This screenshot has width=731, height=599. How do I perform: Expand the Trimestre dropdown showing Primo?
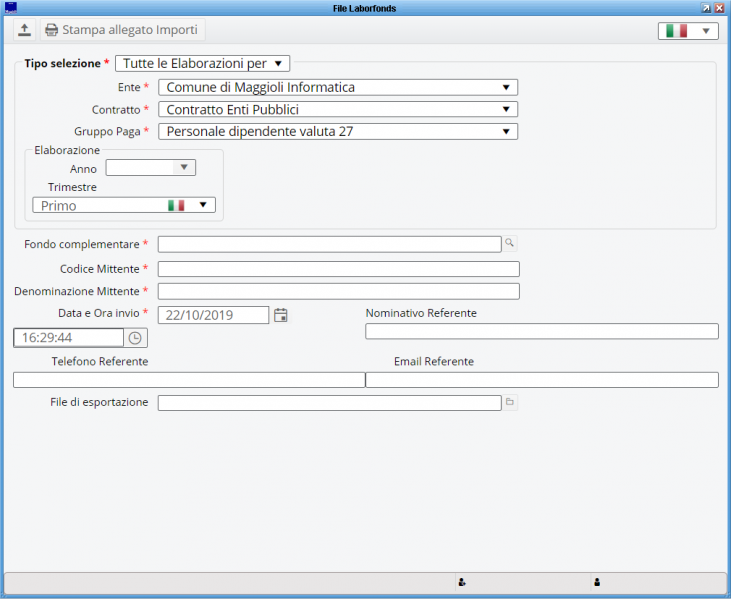(124, 205)
